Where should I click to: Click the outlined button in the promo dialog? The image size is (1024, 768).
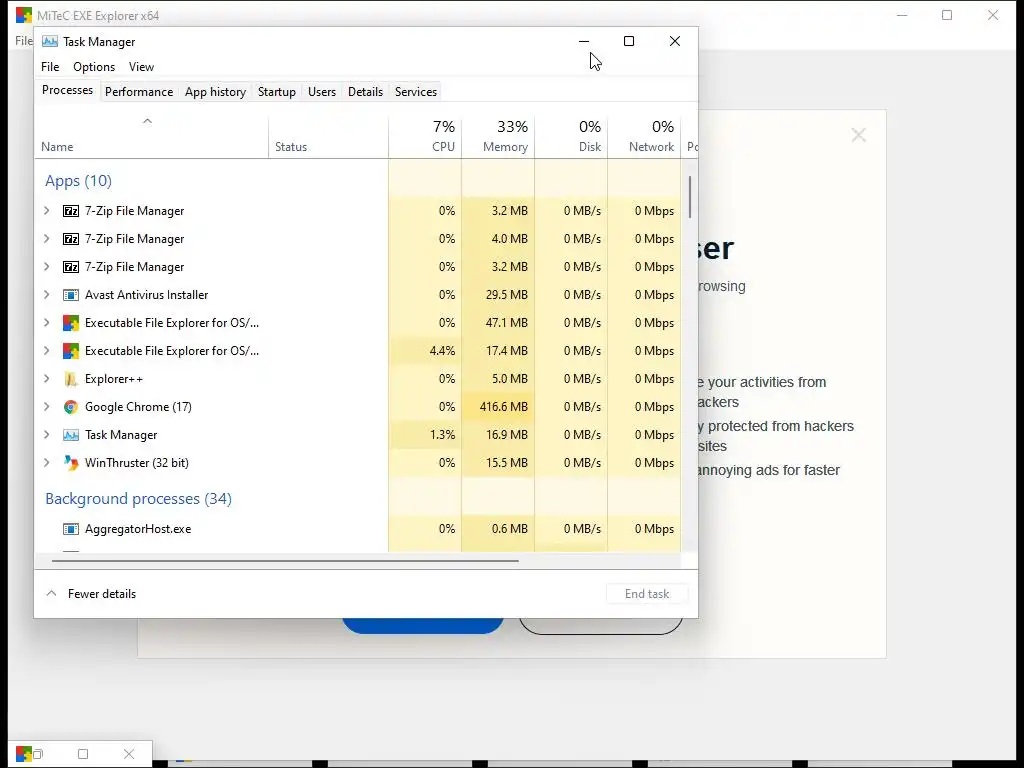pos(601,626)
